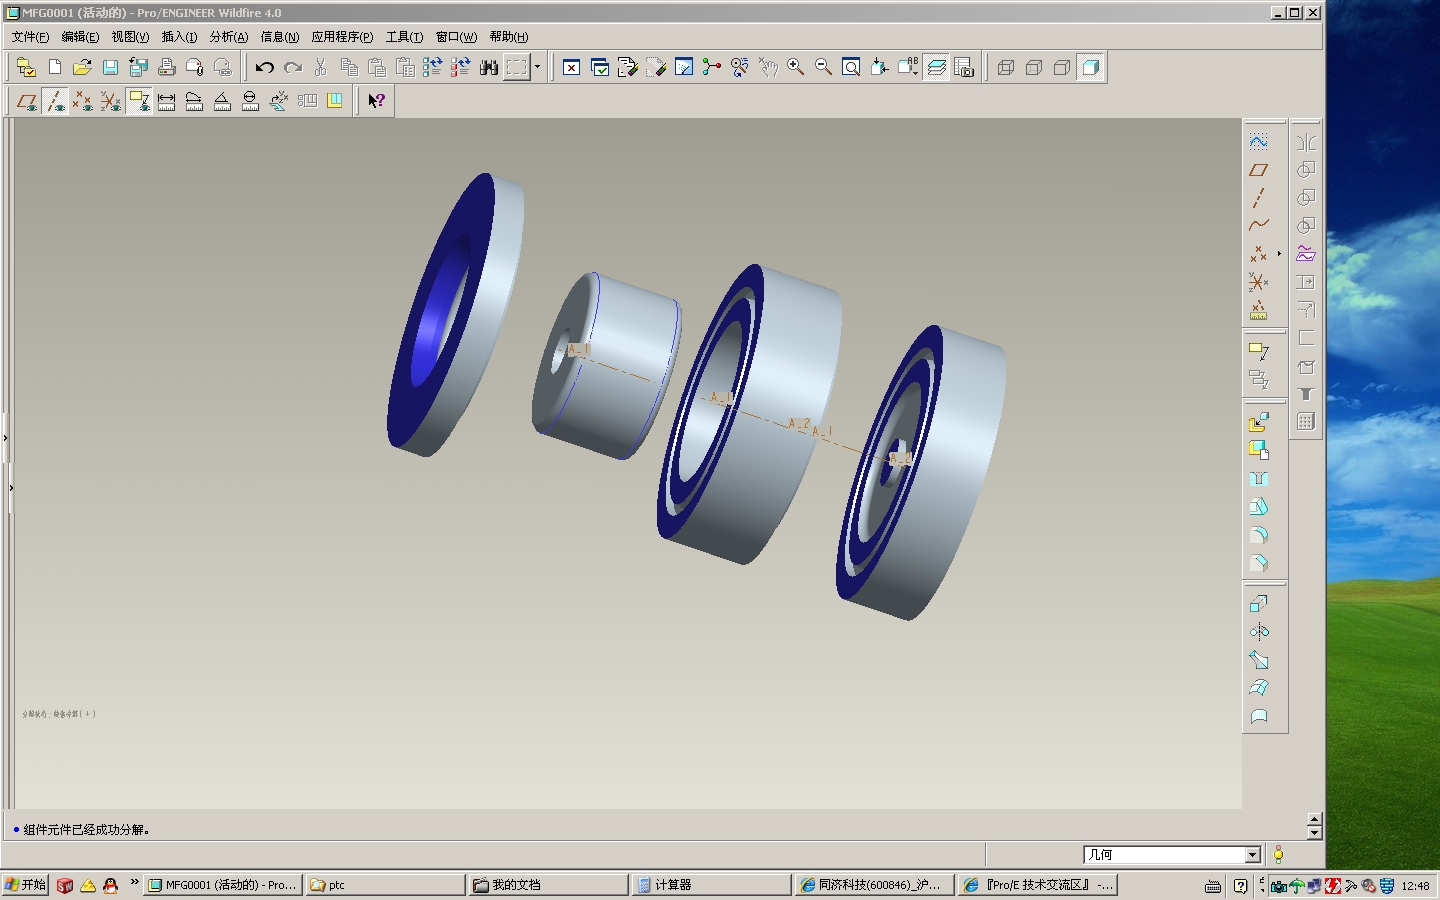Switch to 计算器 in the taskbar

tap(710, 885)
